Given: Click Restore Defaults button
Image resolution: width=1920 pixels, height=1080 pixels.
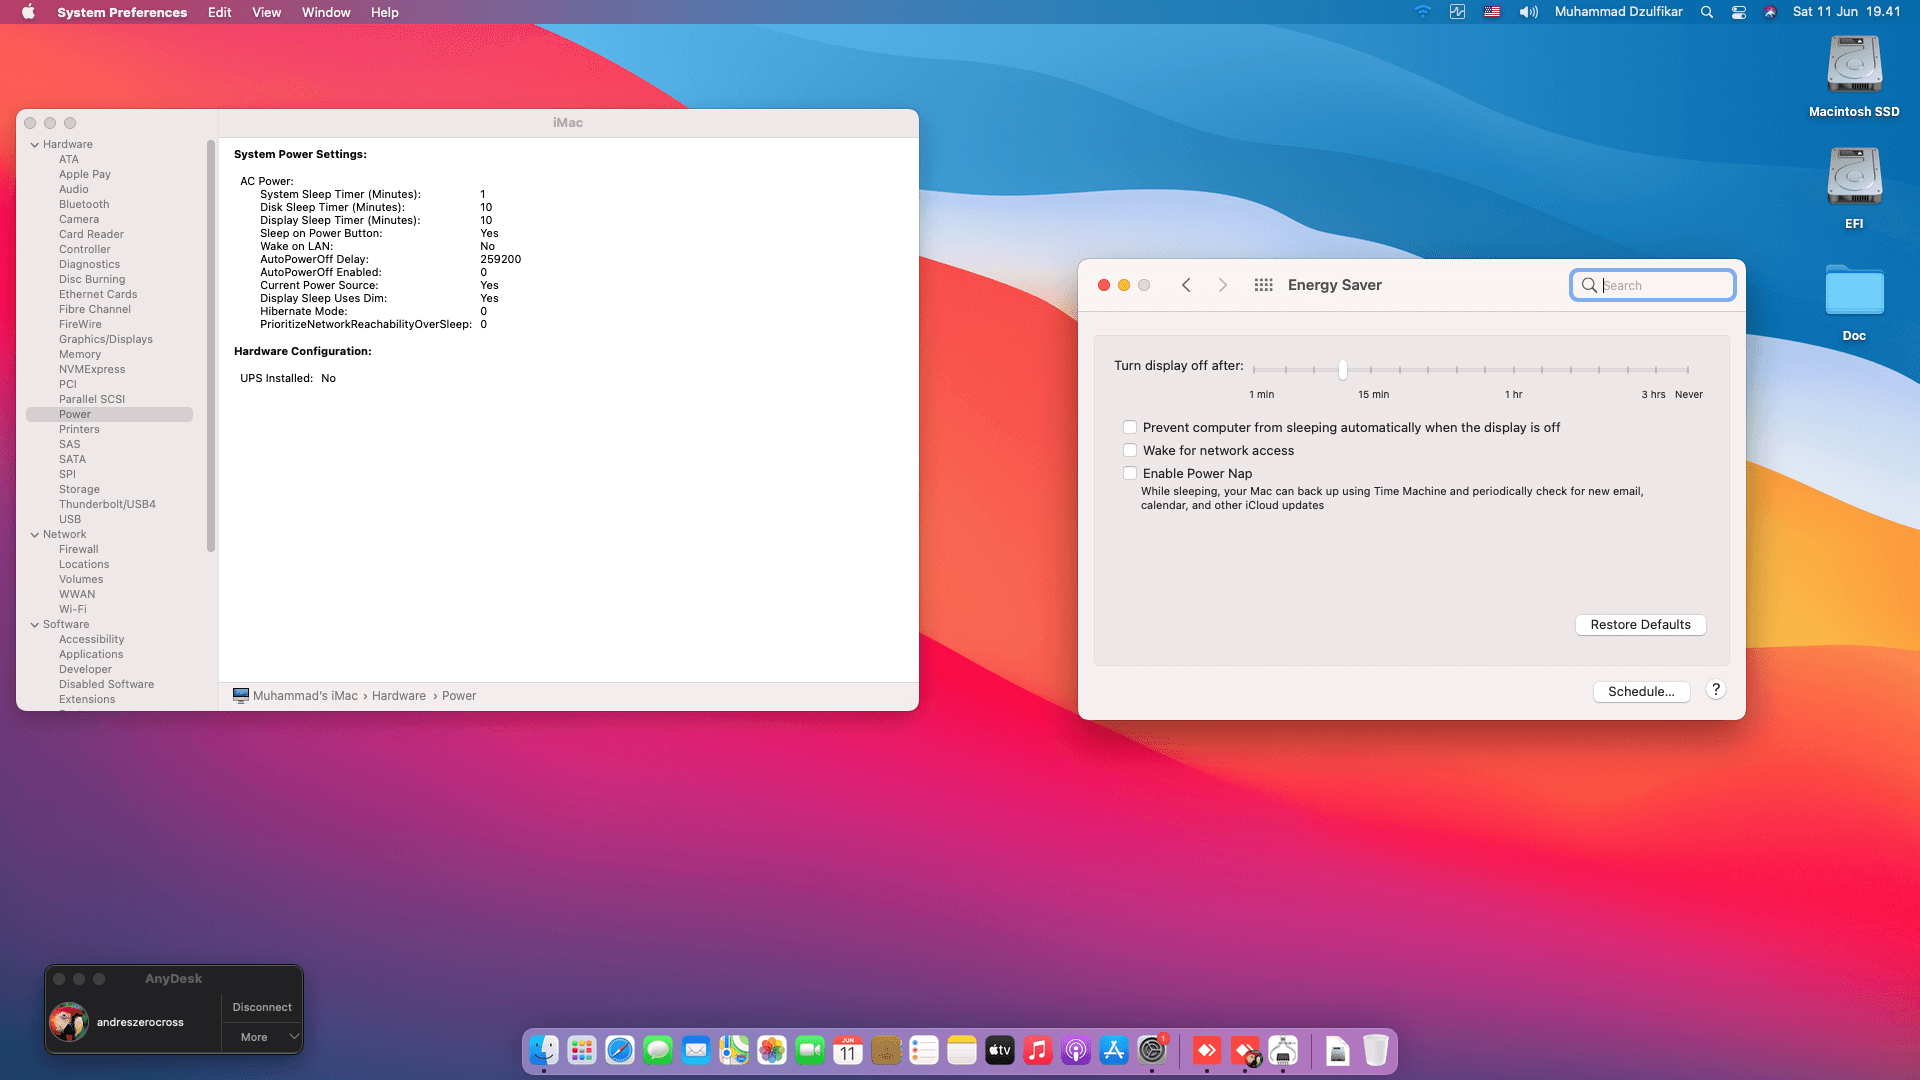Looking at the screenshot, I should [x=1640, y=625].
